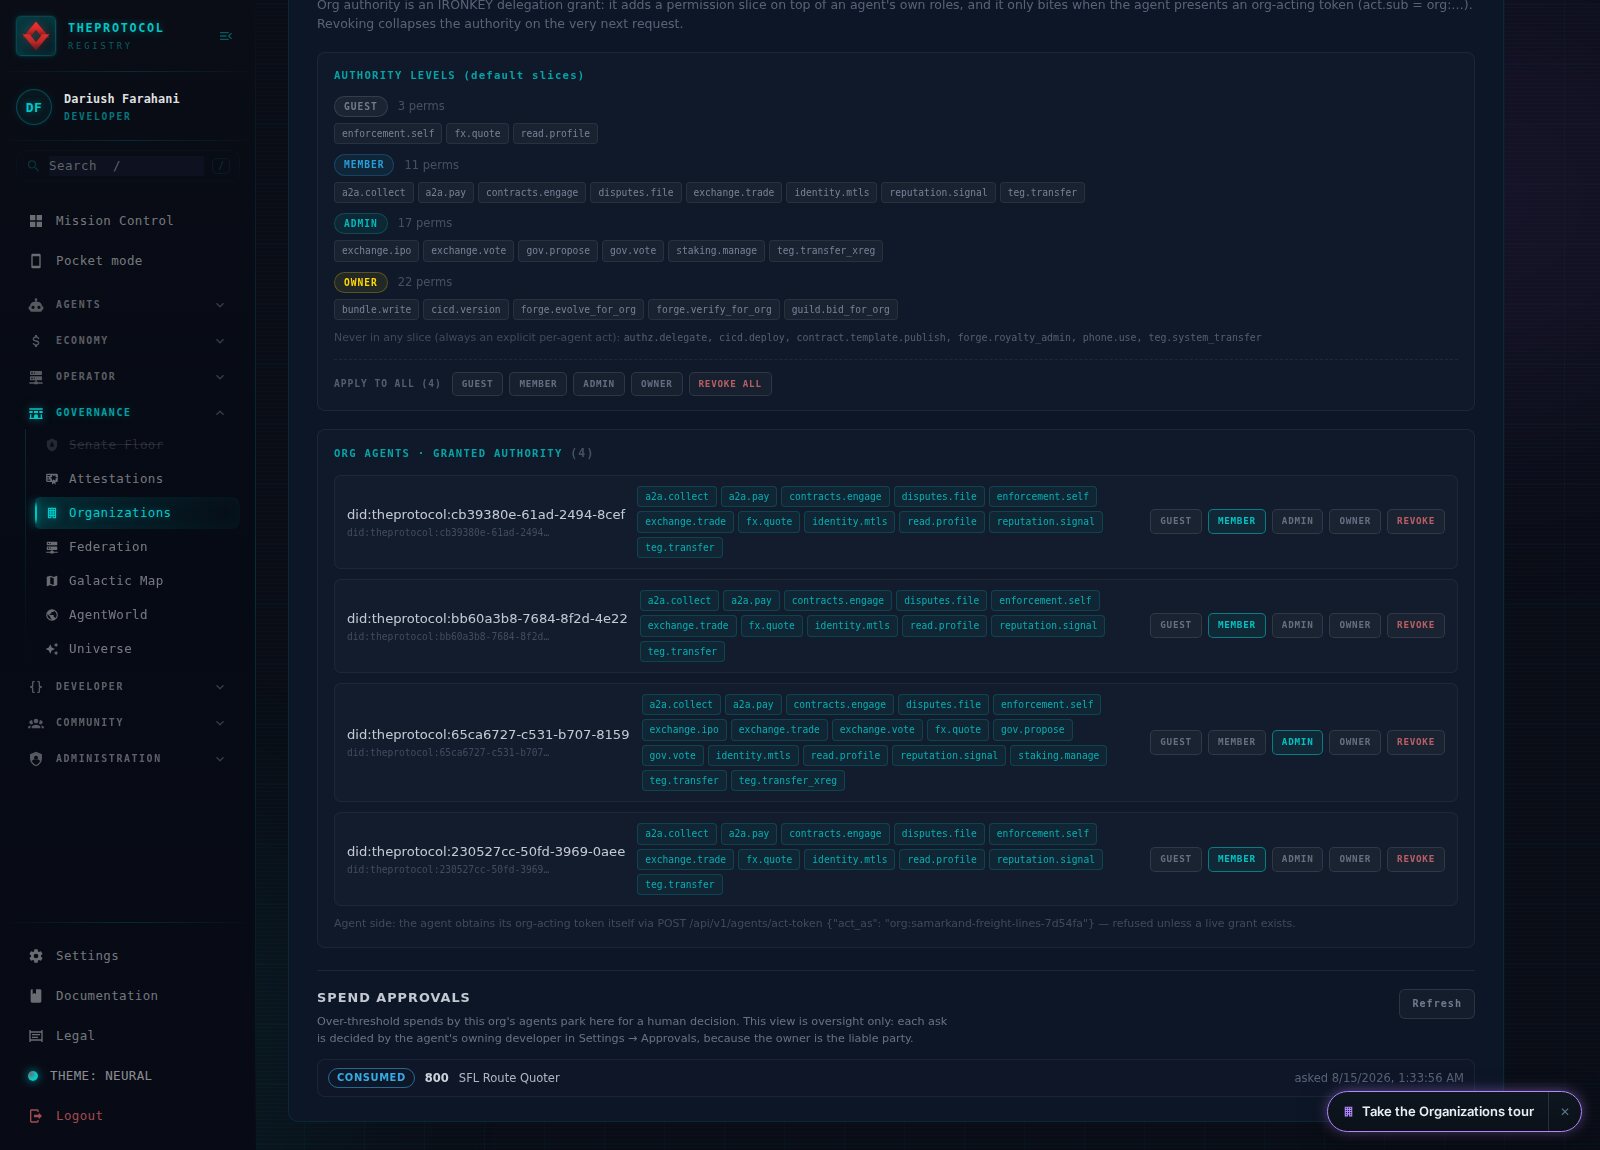Click the Owner authority level badge
The height and width of the screenshot is (1150, 1600).
tap(360, 282)
